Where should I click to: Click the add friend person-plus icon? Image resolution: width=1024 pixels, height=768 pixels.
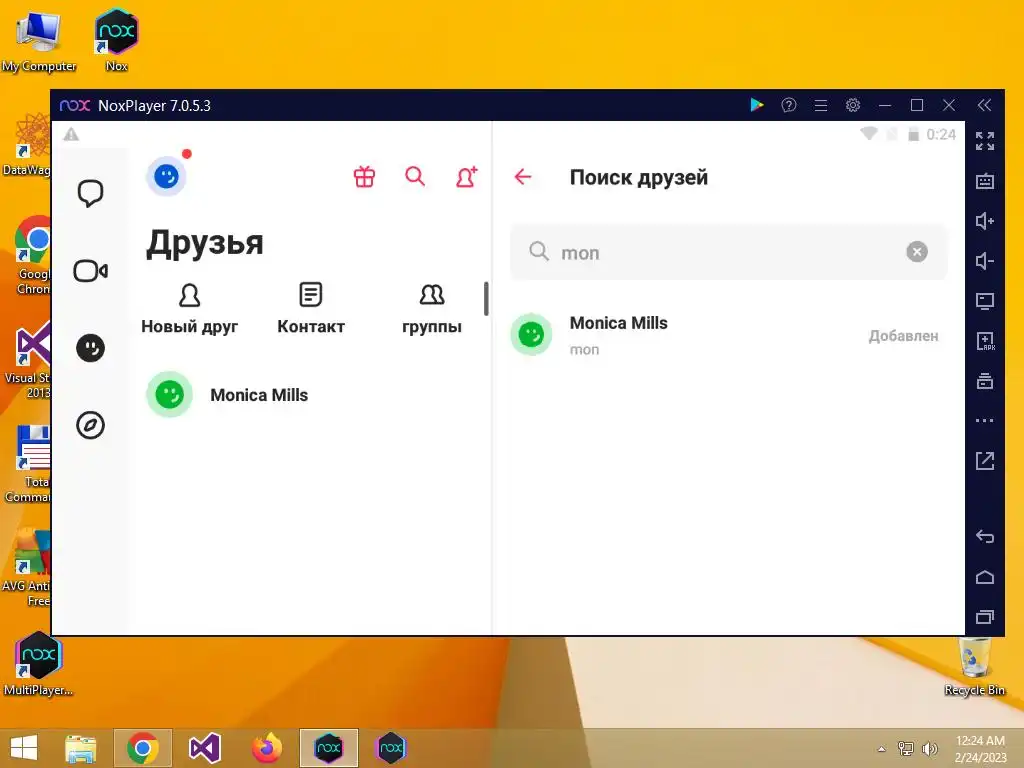pos(466,176)
